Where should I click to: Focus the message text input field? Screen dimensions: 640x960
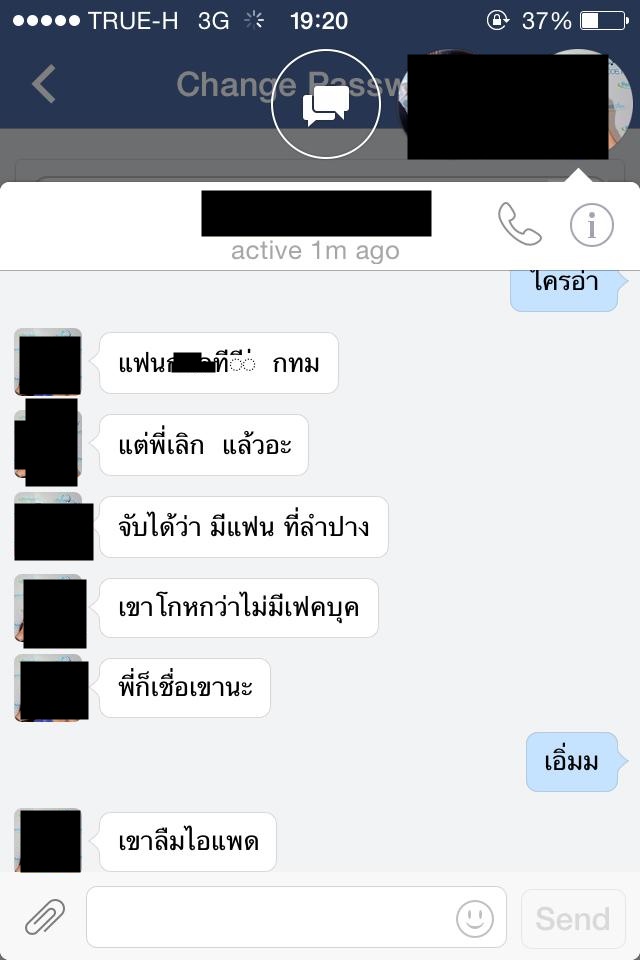click(x=296, y=917)
